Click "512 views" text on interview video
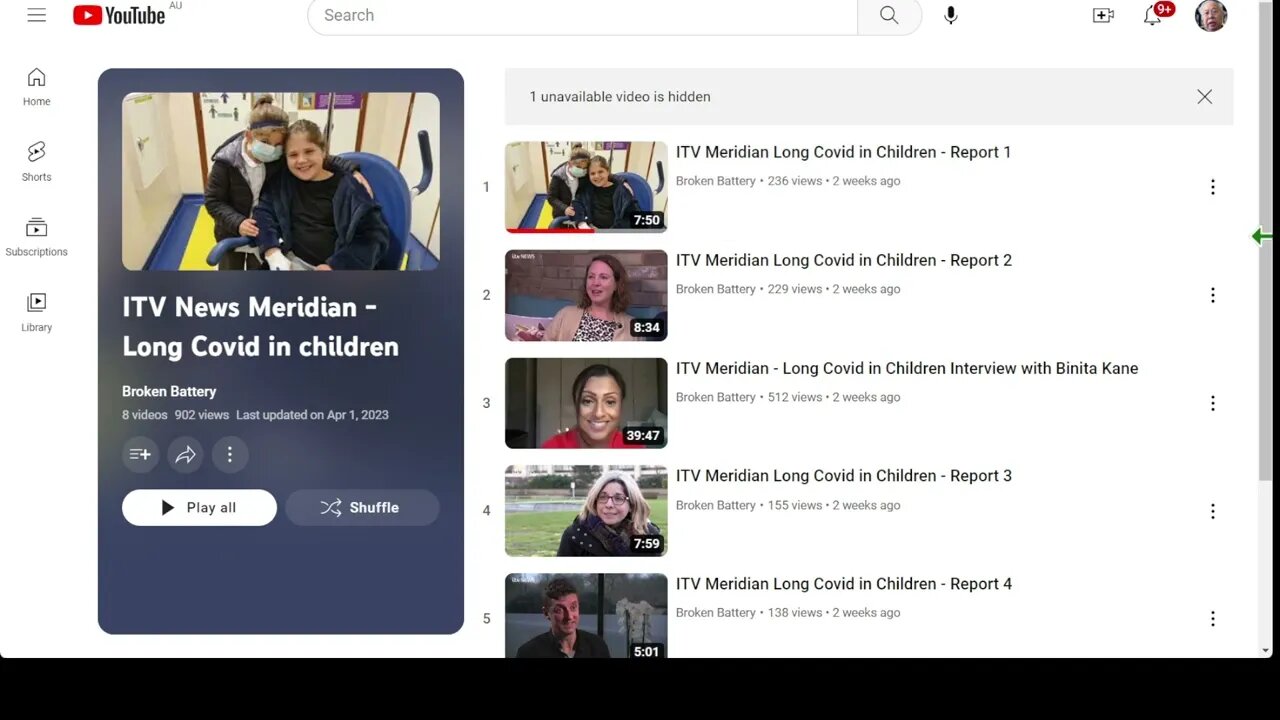This screenshot has height=720, width=1280. 794,397
